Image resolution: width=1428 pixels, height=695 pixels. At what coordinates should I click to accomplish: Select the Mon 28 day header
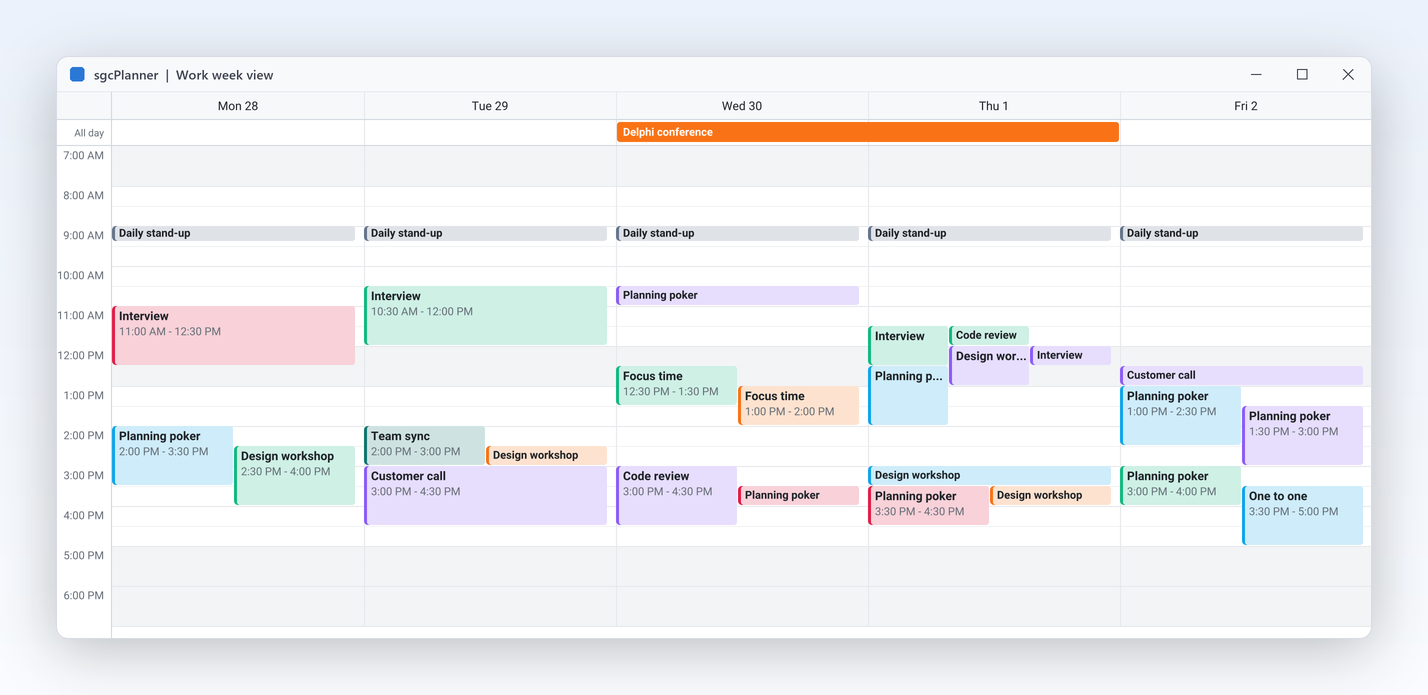point(238,106)
